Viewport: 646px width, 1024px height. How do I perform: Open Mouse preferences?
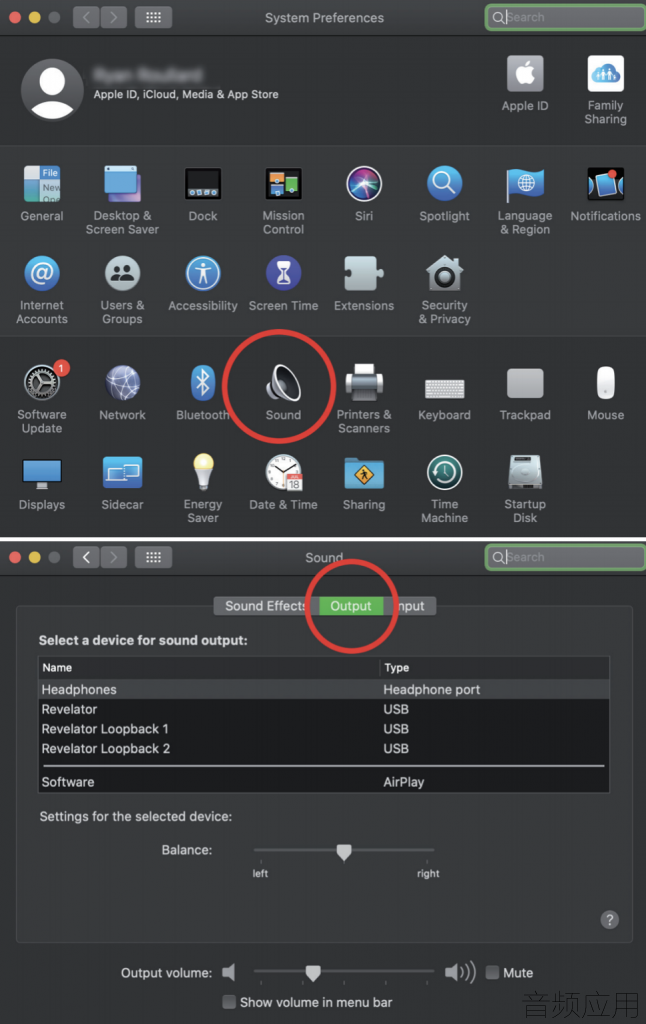606,393
